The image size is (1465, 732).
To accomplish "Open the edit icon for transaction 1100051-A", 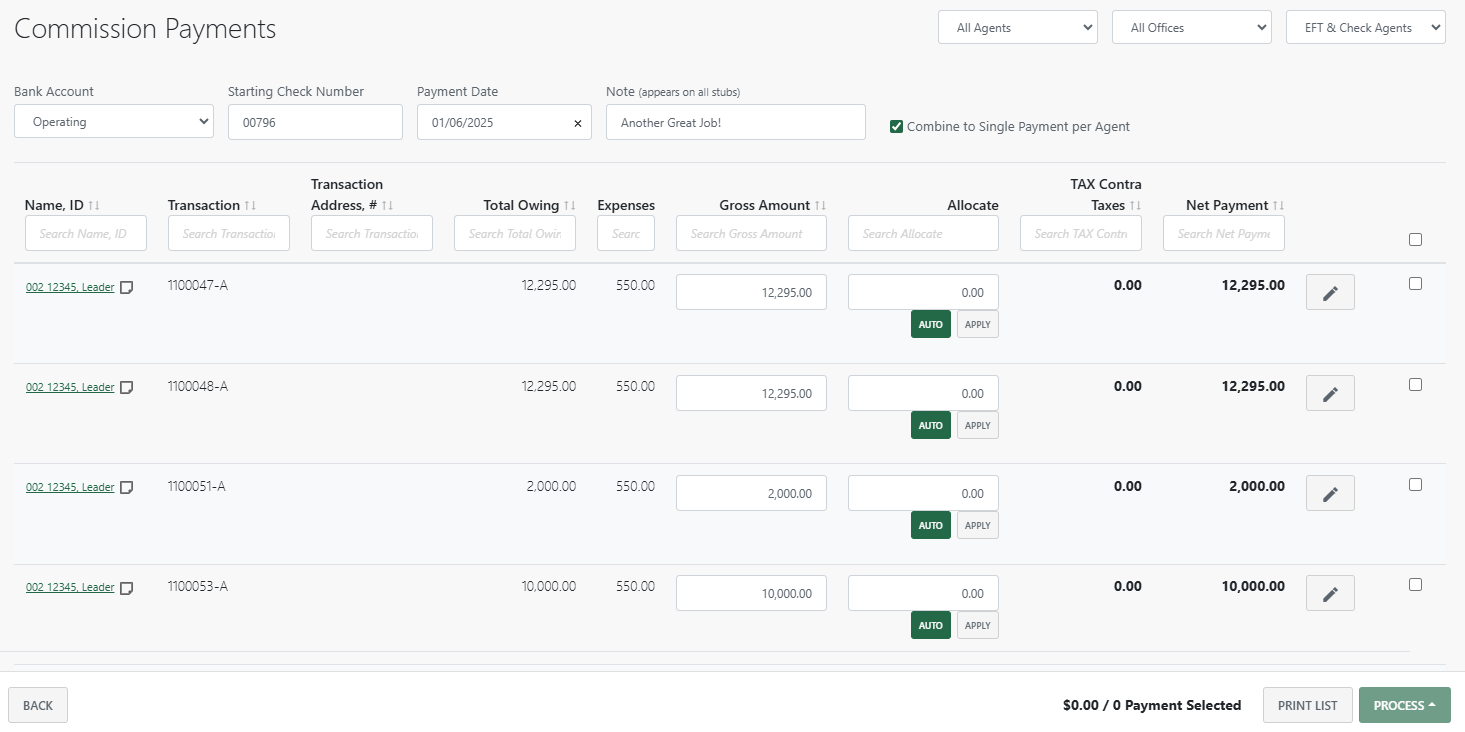I will click(x=1330, y=492).
